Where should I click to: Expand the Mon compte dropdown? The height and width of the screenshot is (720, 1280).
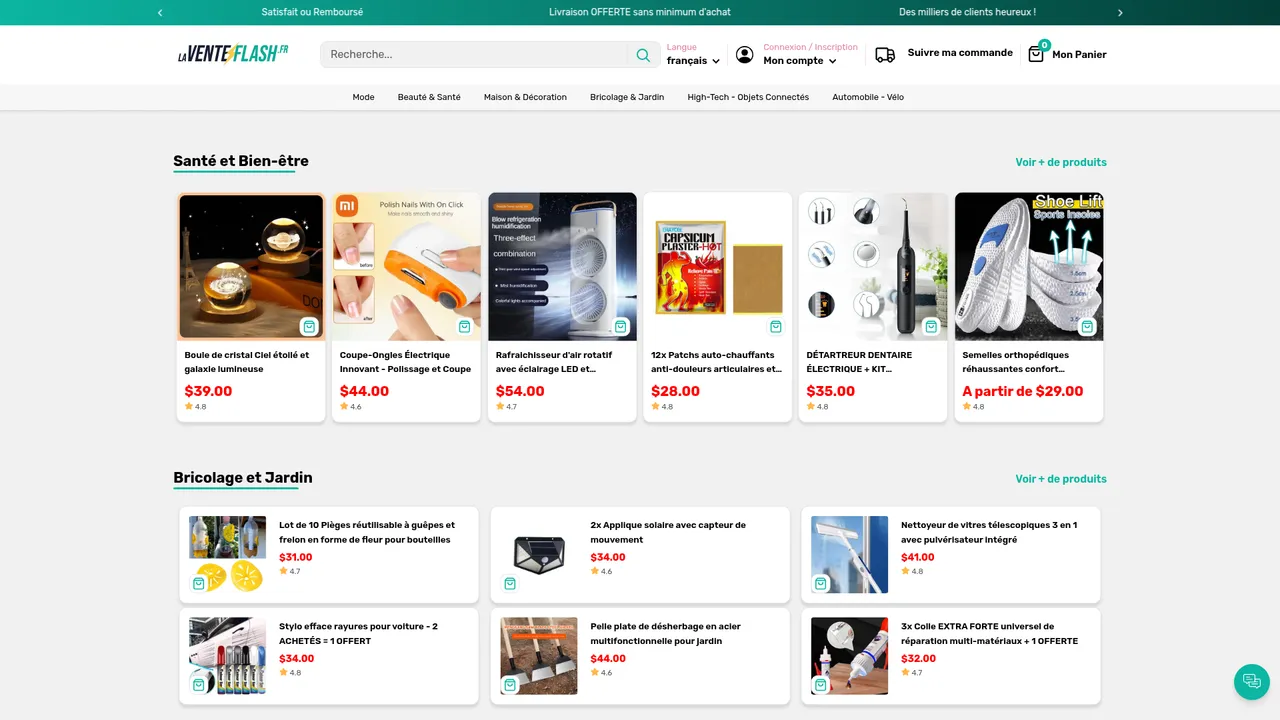click(800, 61)
